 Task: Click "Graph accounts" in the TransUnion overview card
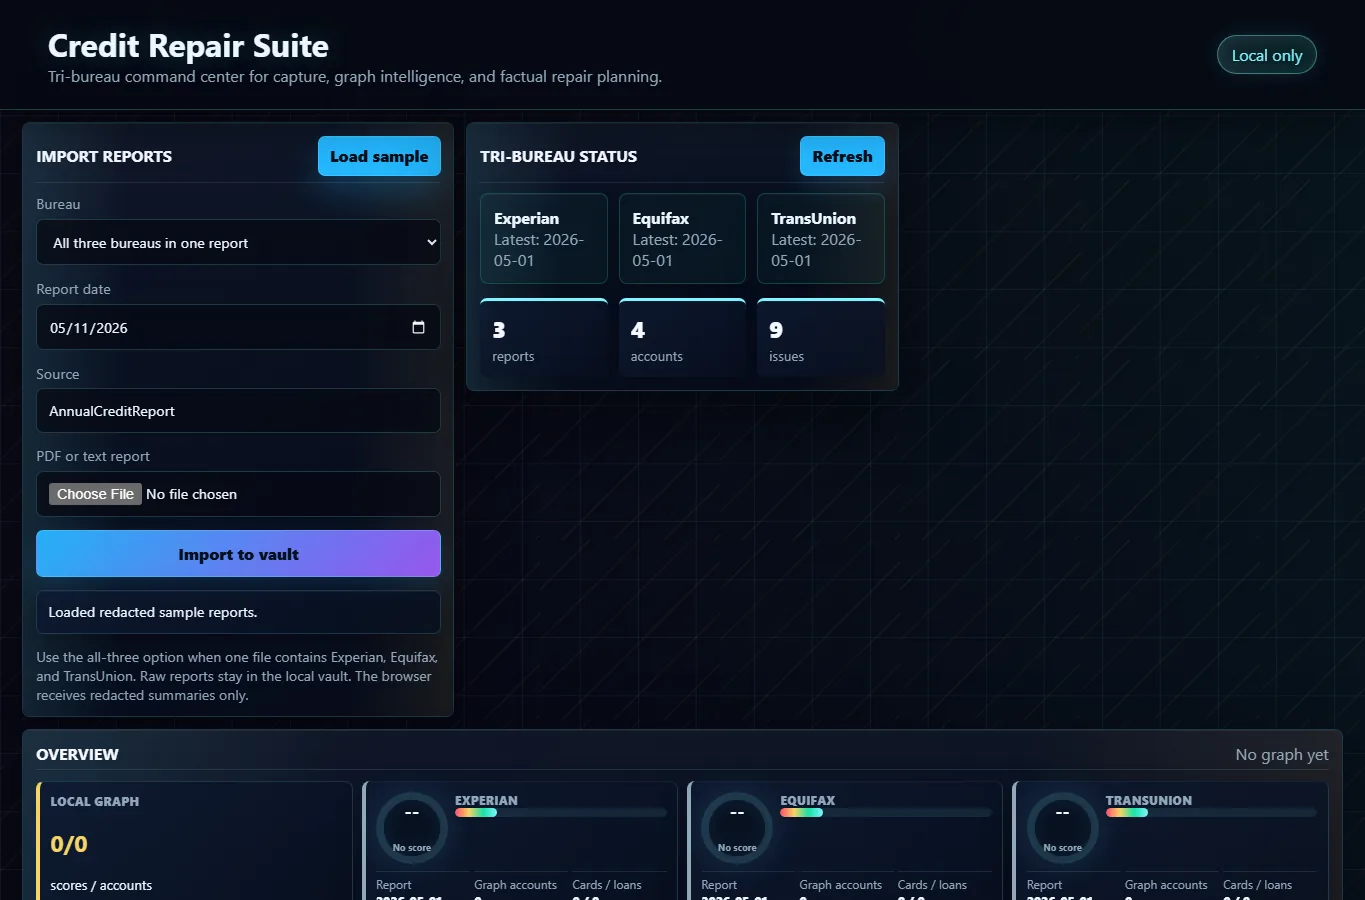coord(1166,885)
